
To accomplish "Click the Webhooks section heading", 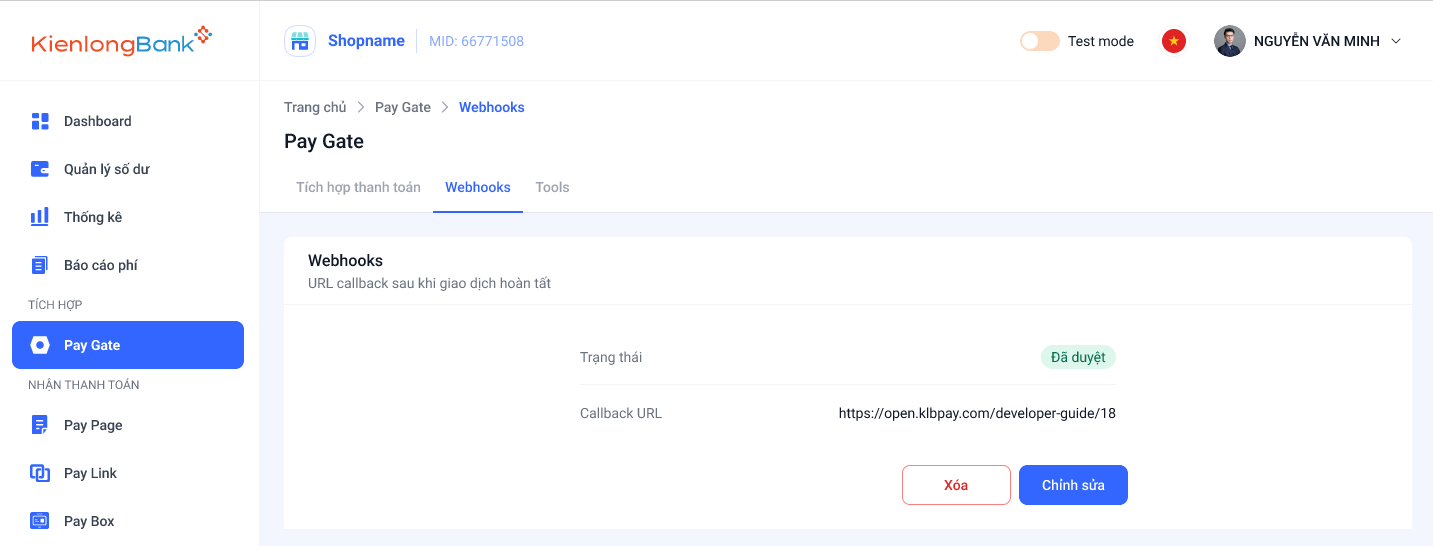I will 345,260.
